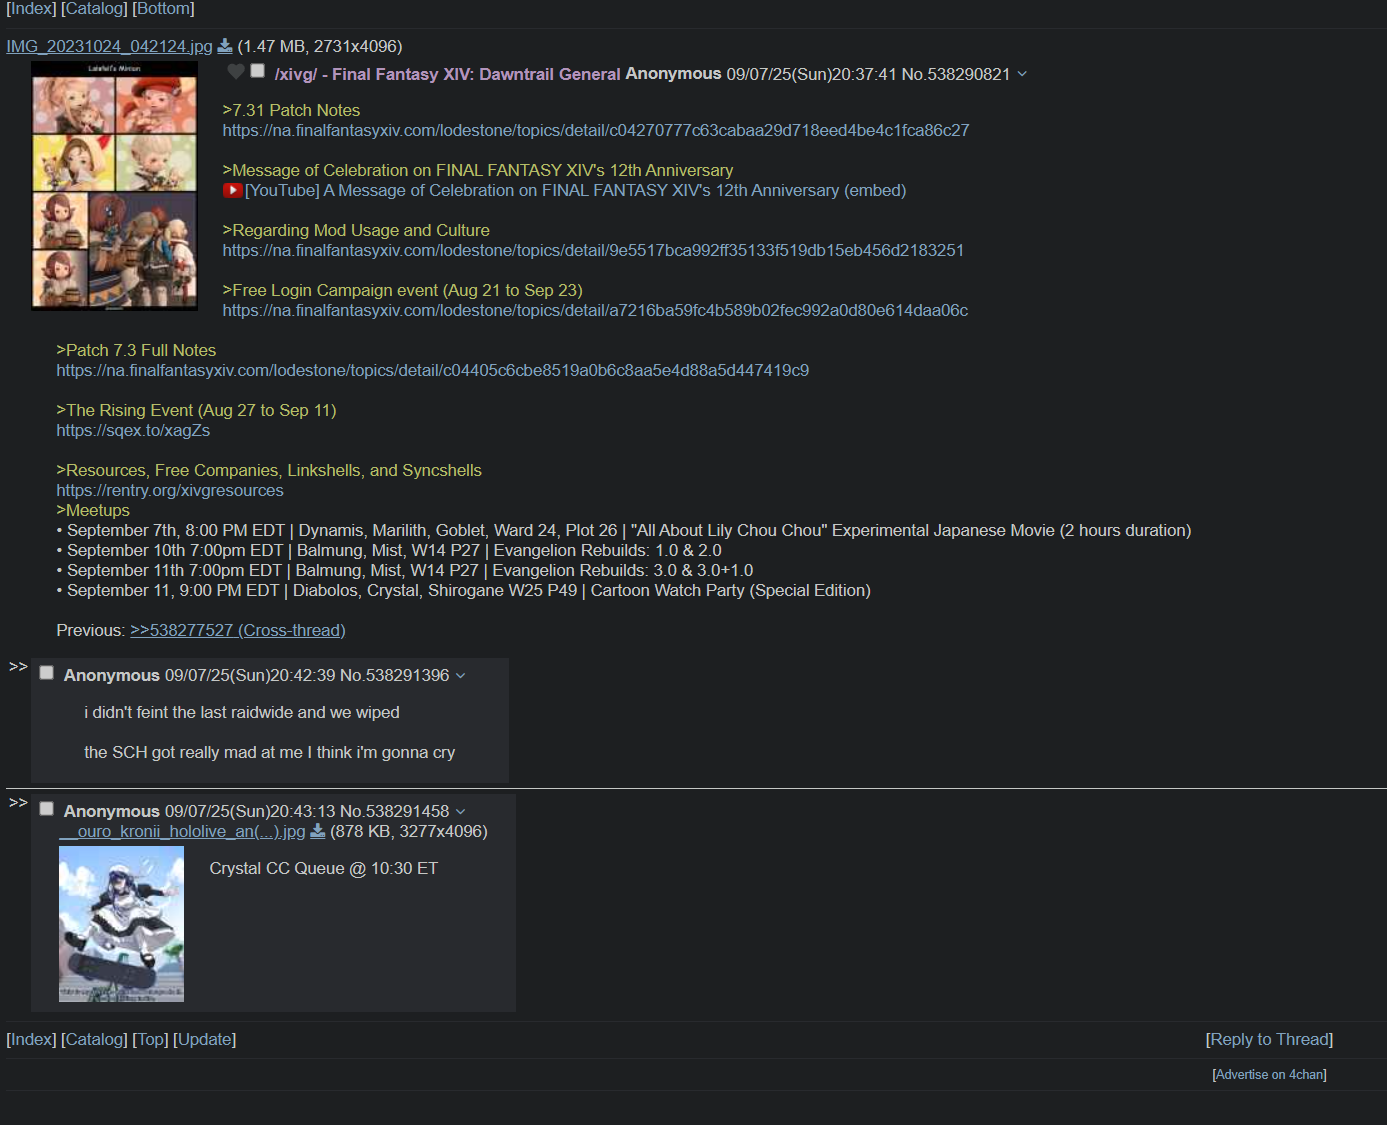Open the Advertise on 4chan link

tap(1270, 1075)
